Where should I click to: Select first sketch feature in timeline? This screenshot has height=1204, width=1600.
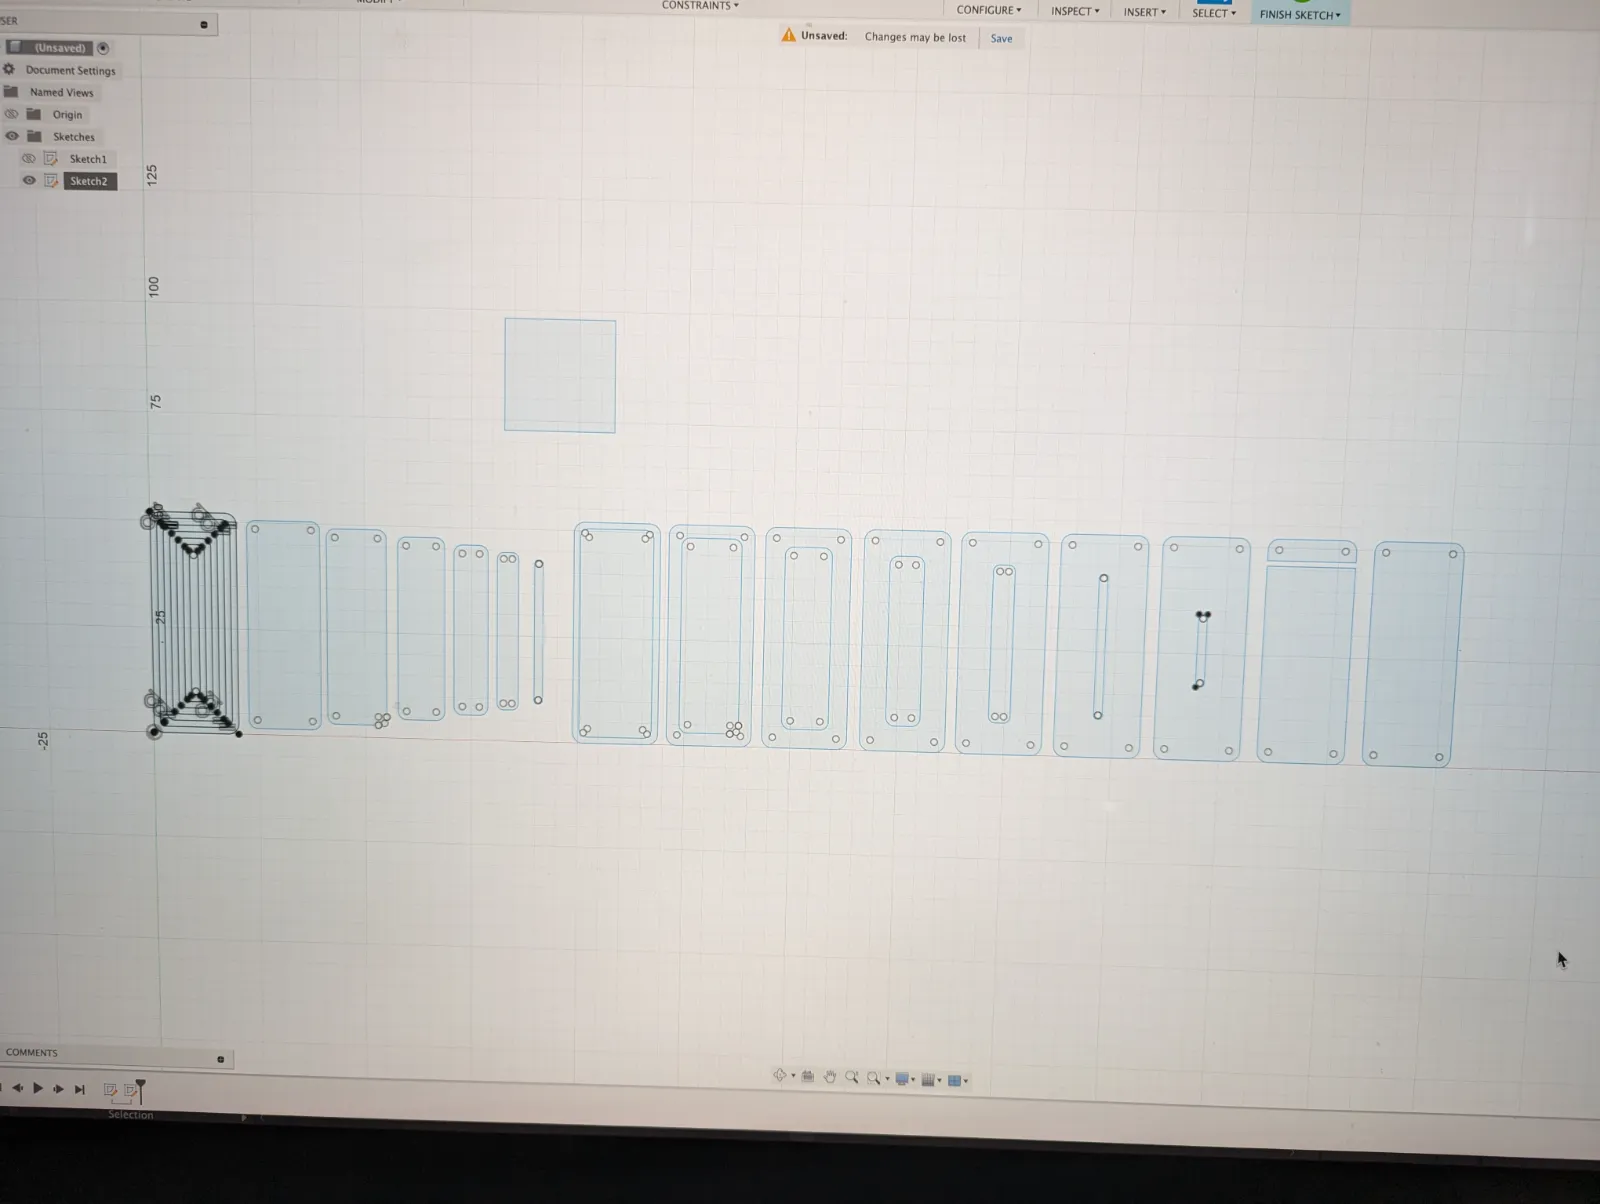pyautogui.click(x=110, y=1090)
